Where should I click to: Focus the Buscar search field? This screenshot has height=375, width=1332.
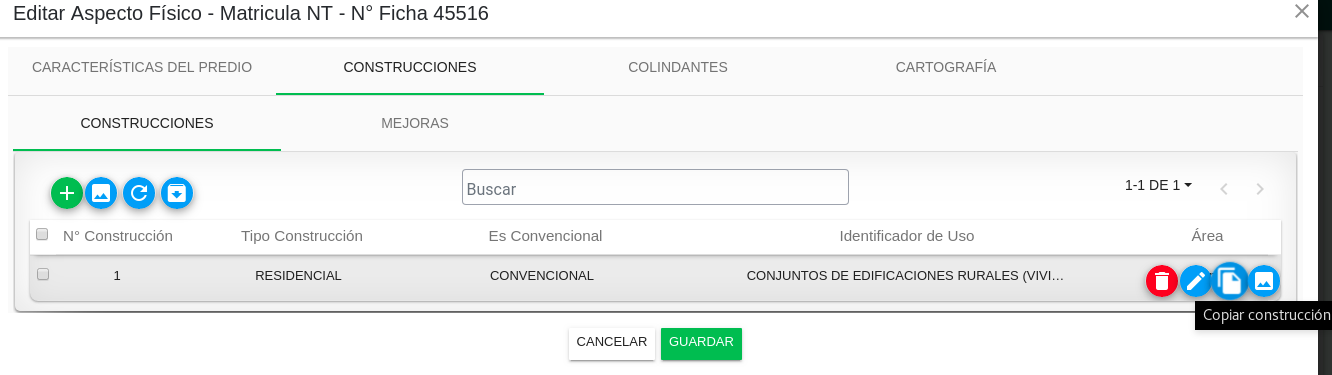tap(655, 187)
